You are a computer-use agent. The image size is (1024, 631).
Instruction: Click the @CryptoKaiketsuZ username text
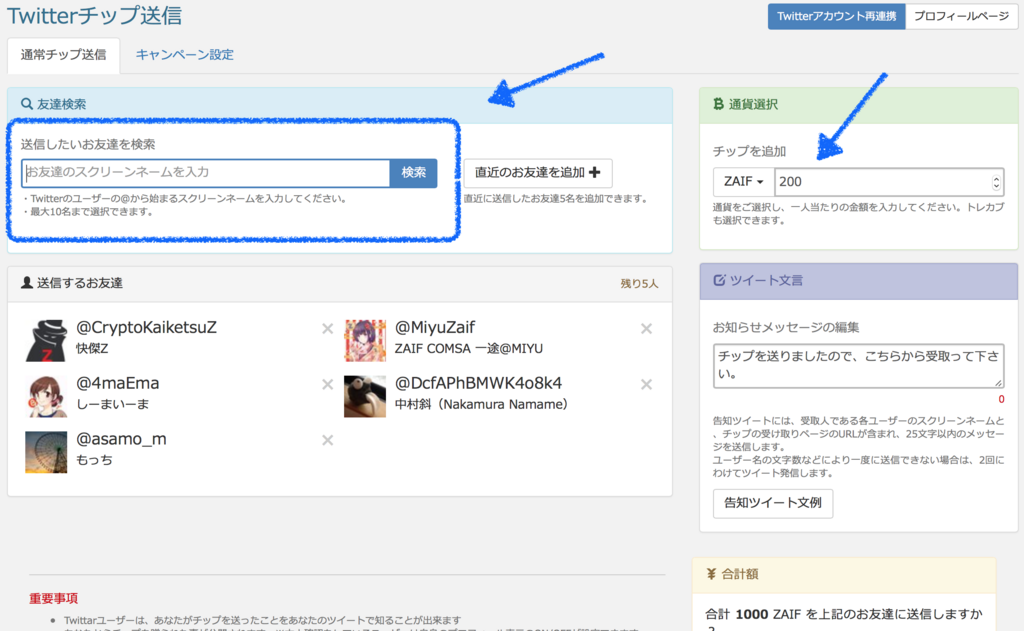click(146, 327)
